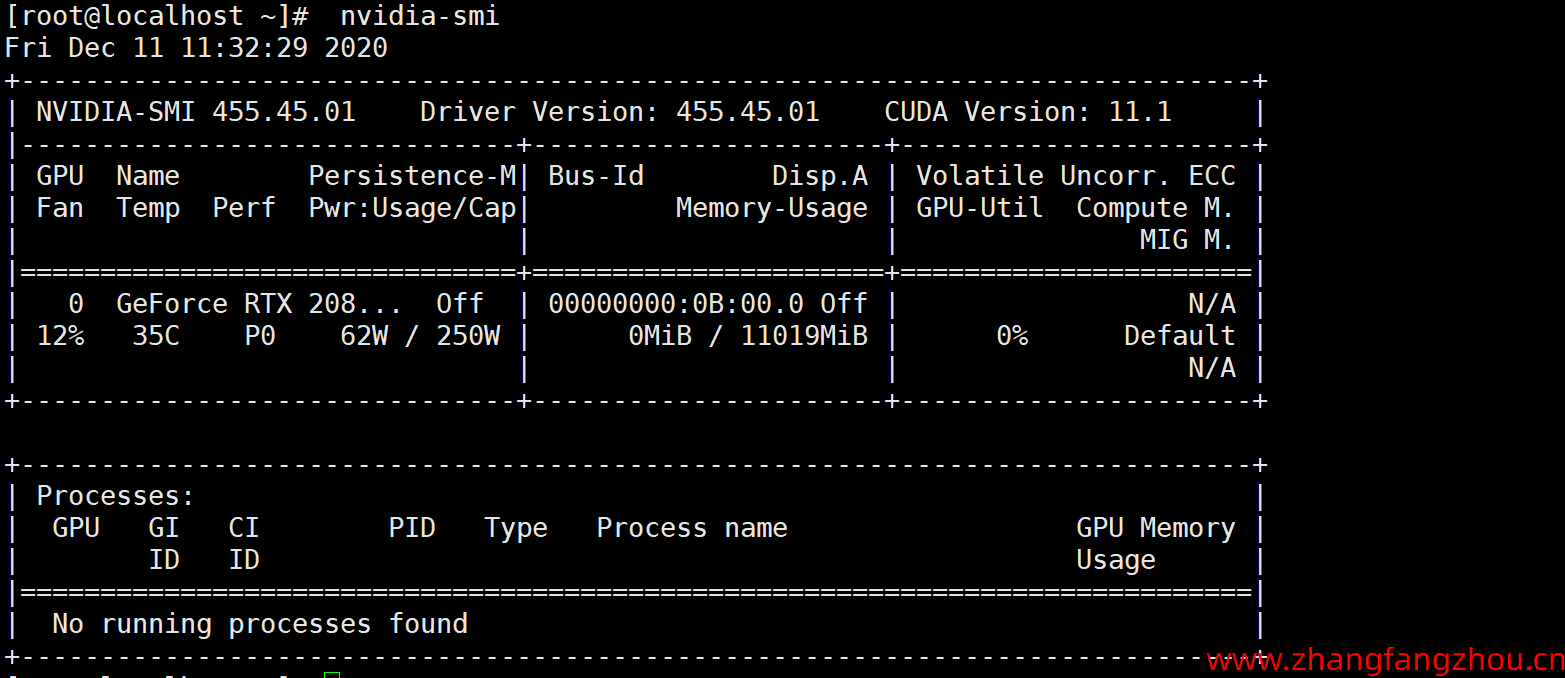Screen dimensions: 1565x678
Task: Select the Default compute mode value
Action: coord(1180,336)
